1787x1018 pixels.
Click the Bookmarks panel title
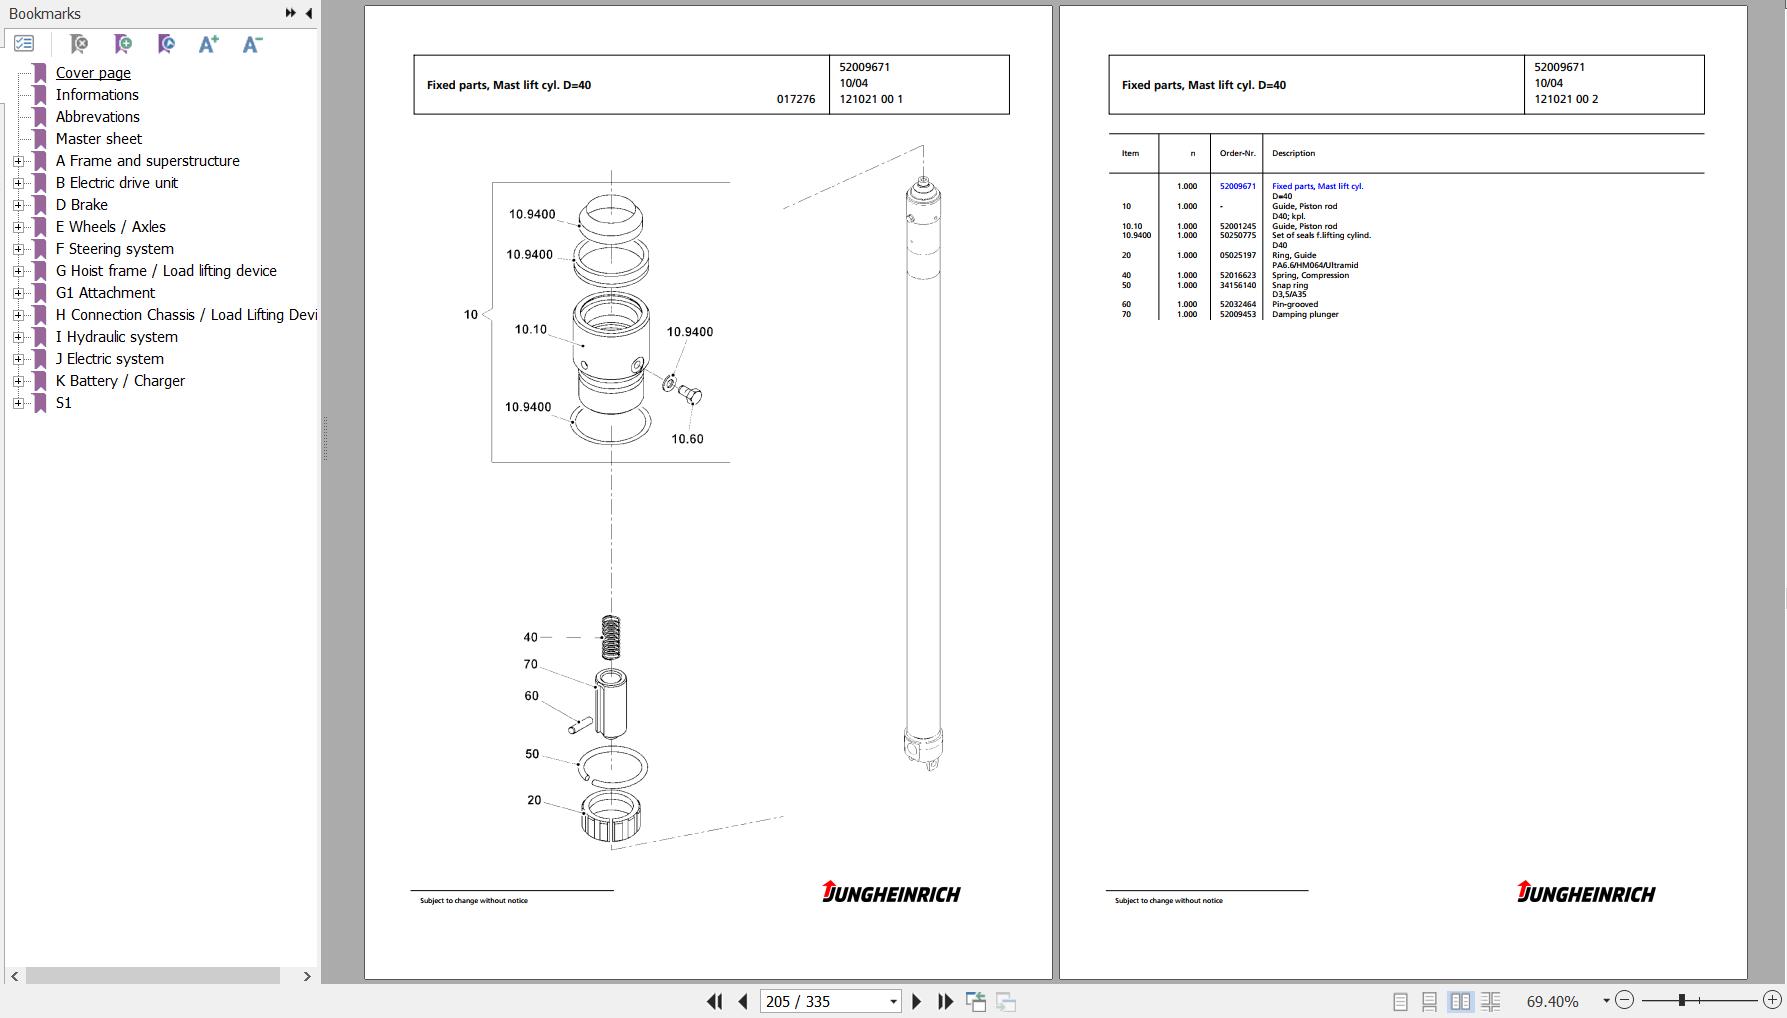[45, 14]
